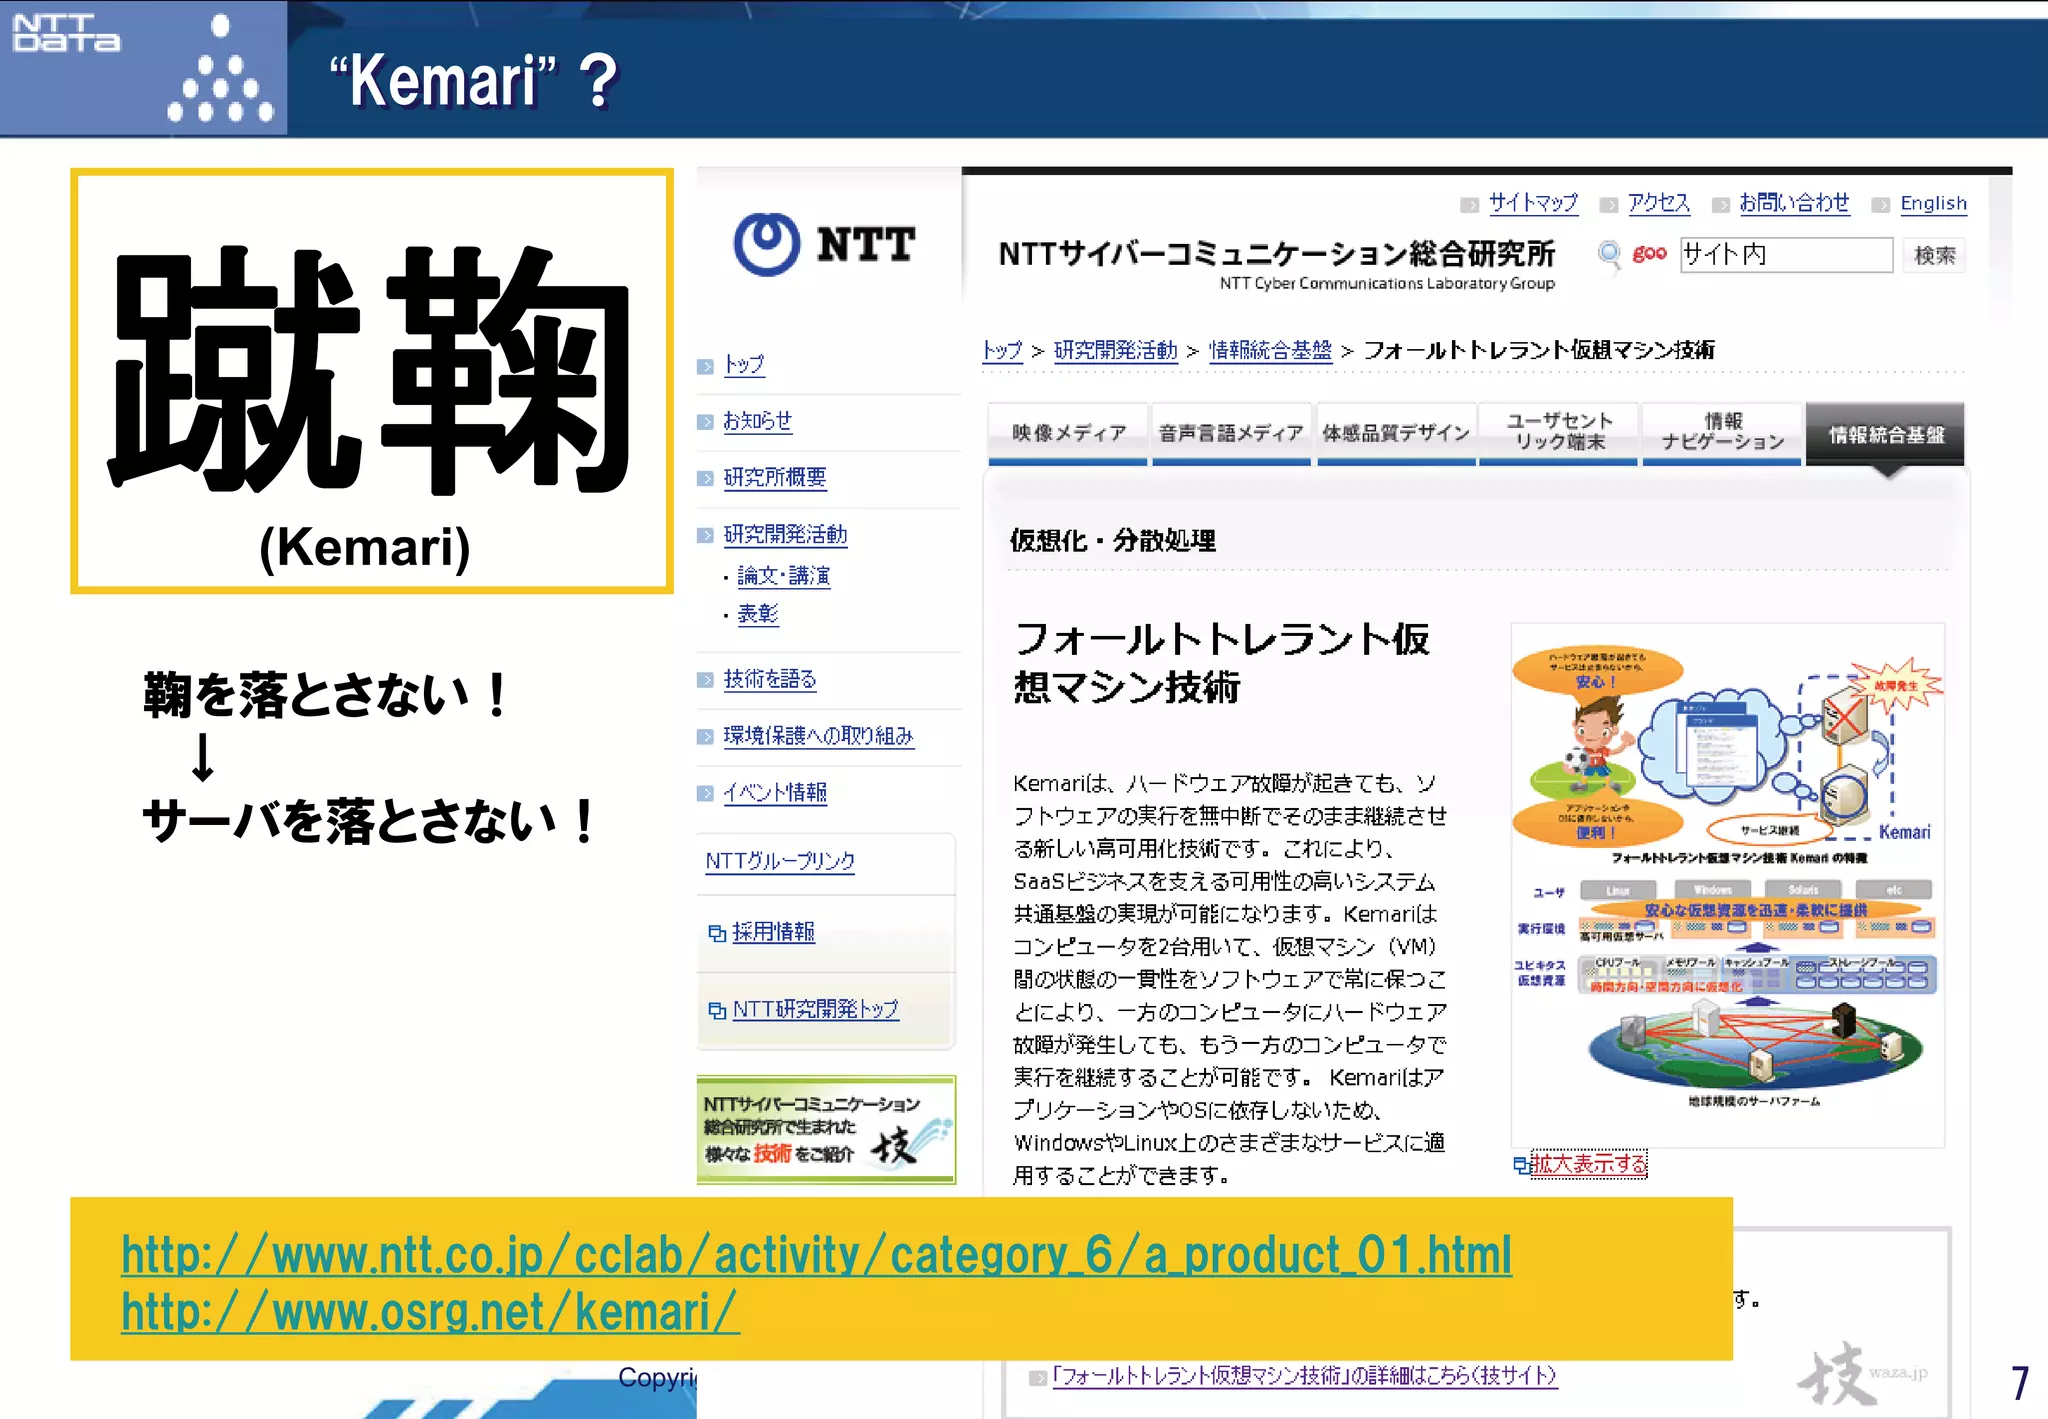Open the お問い合わせ link
Screen dimensions: 2048x1419
(1794, 203)
